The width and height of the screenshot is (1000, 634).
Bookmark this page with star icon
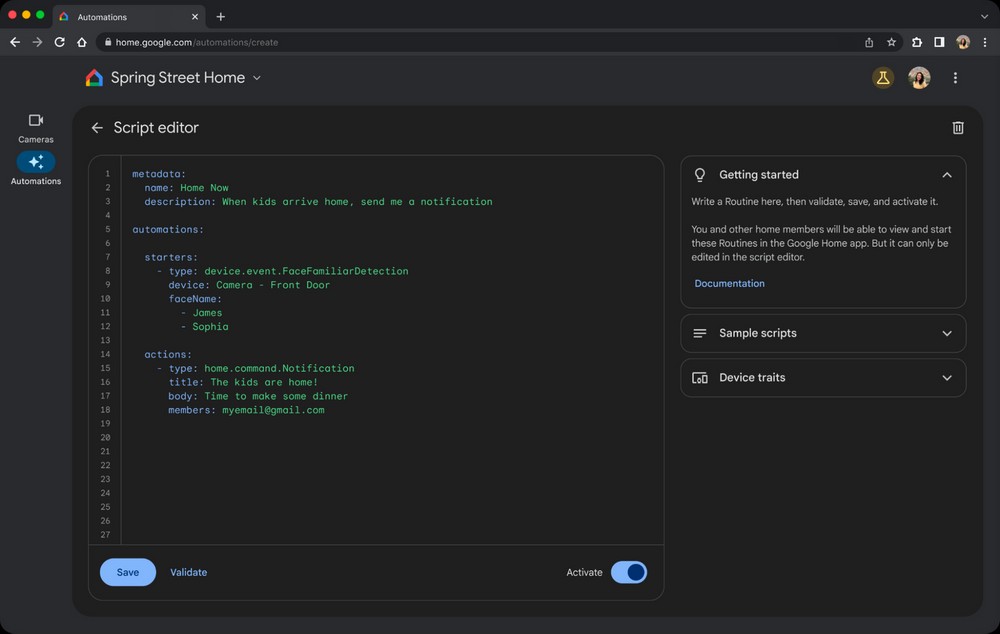(x=891, y=42)
